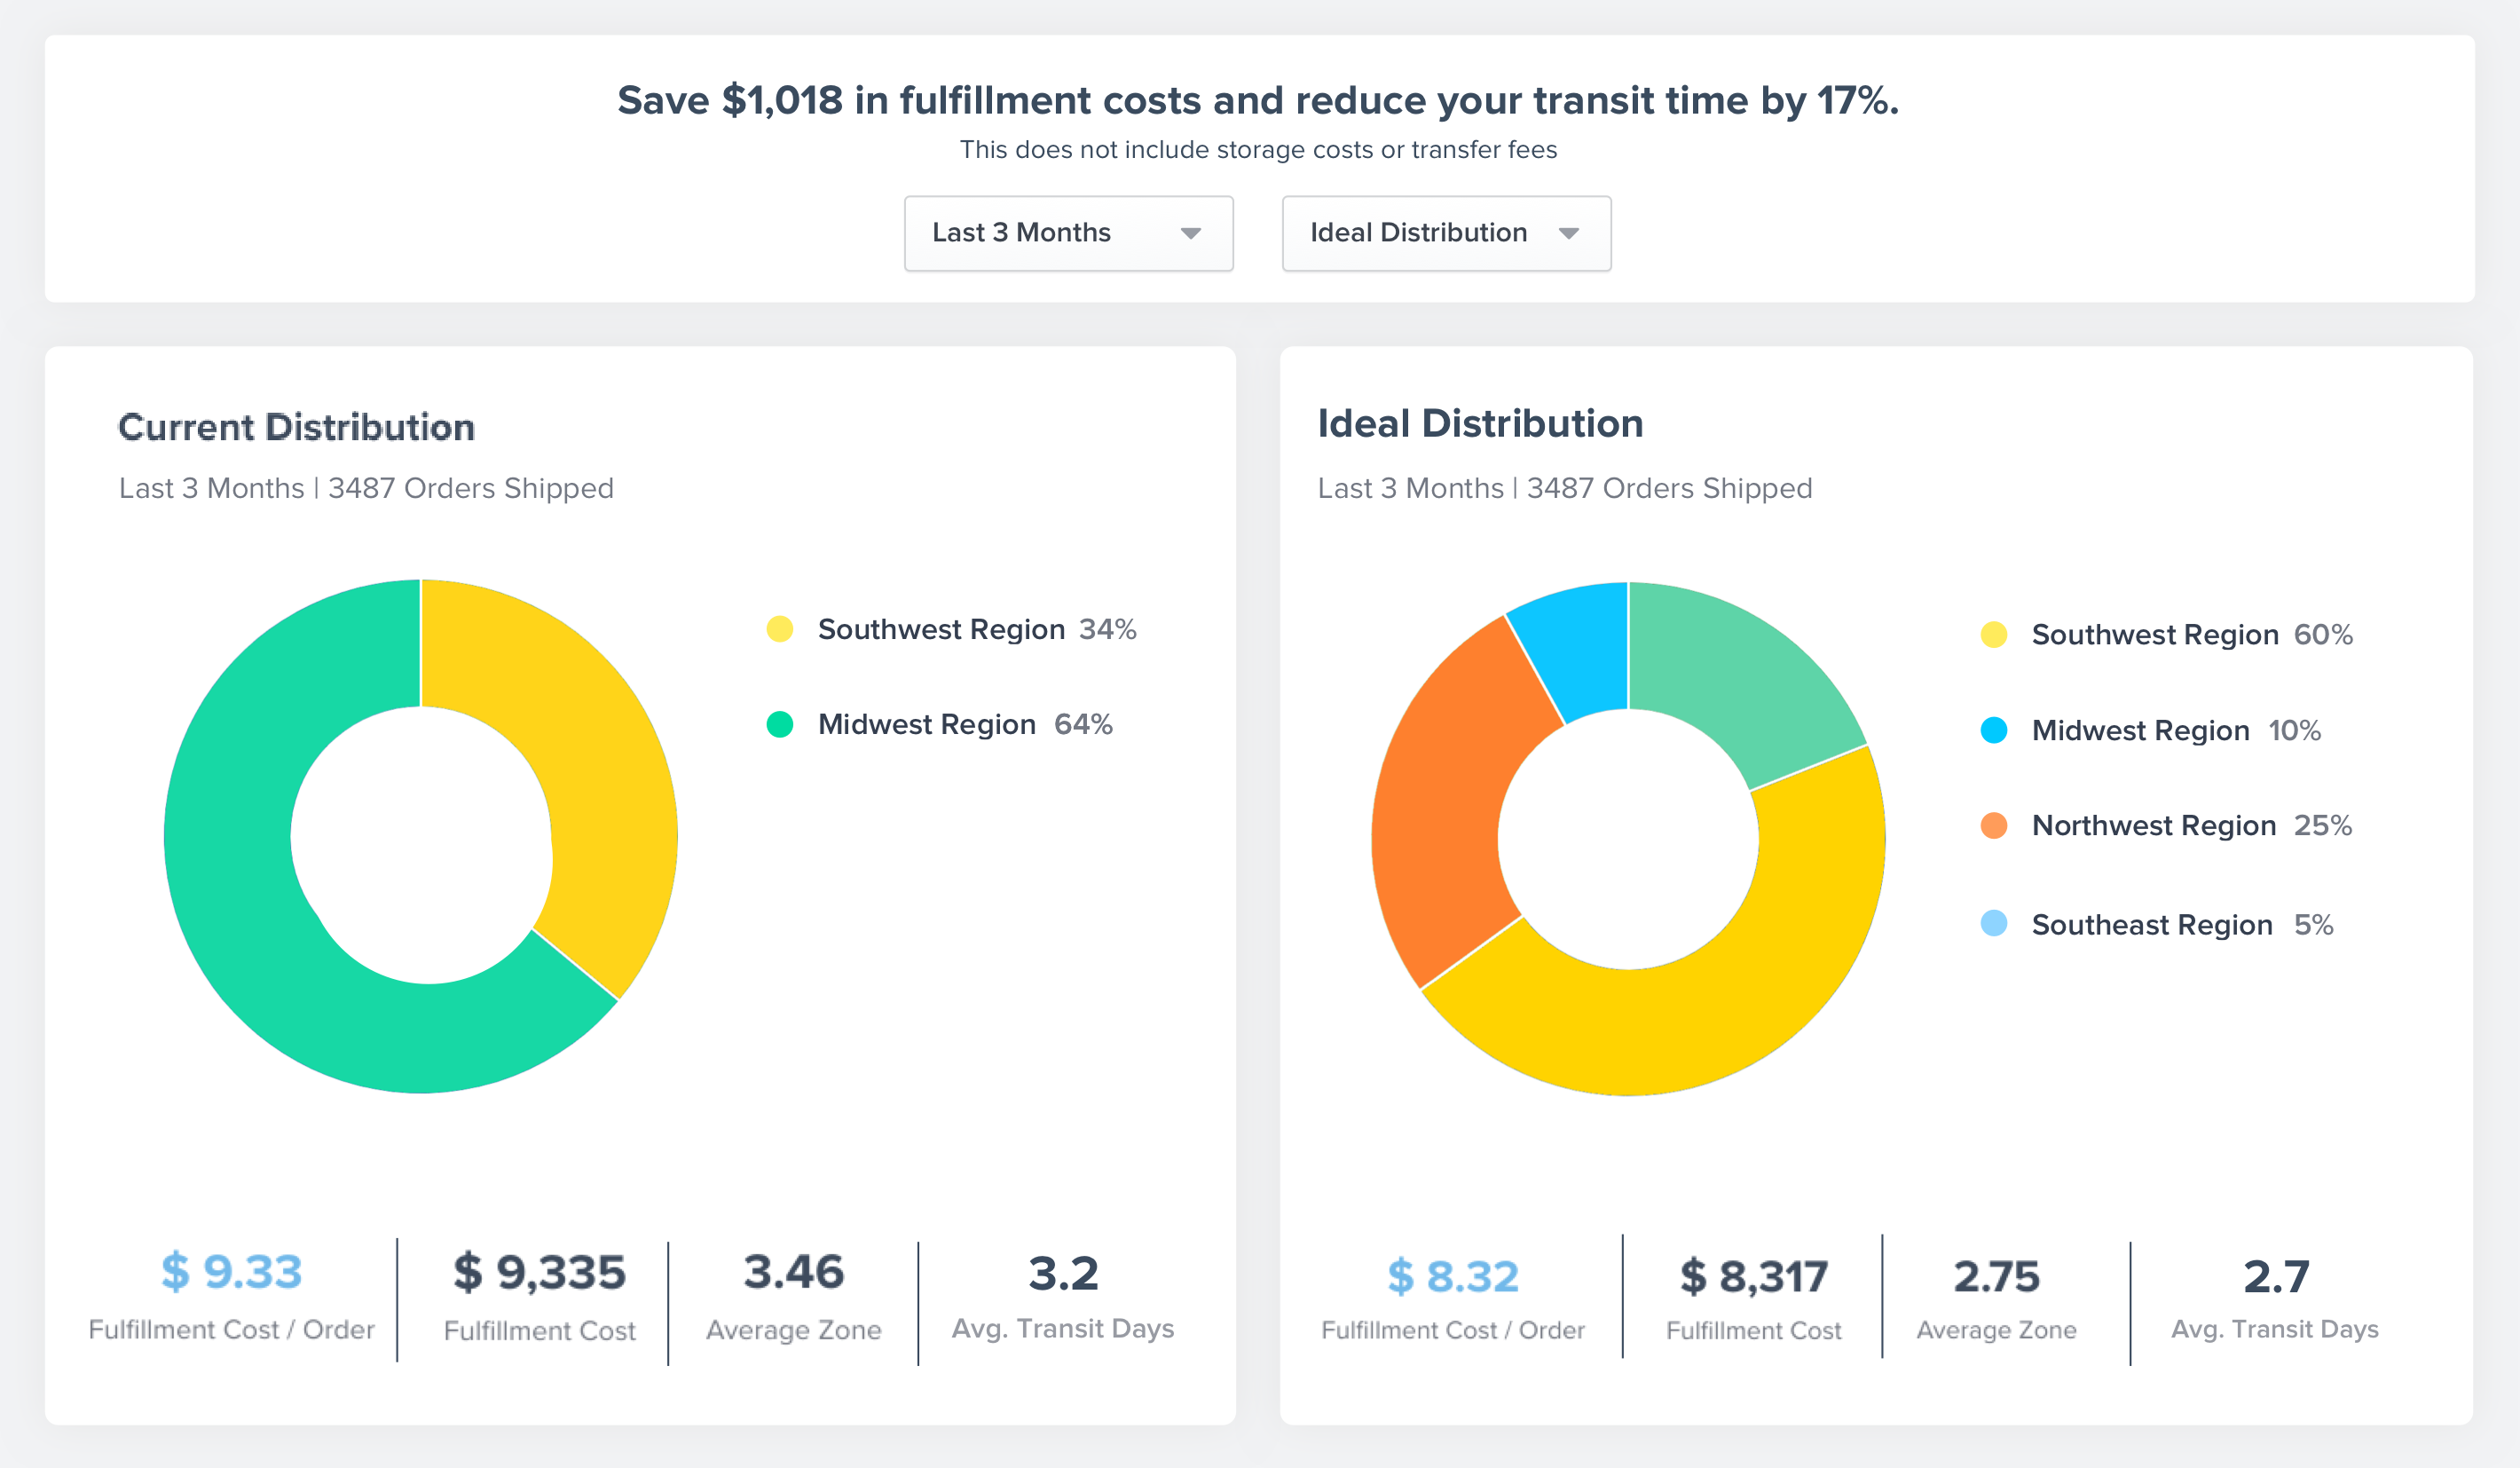2520x1468 pixels.
Task: Open the Last 3 Months dropdown
Action: point(1040,233)
